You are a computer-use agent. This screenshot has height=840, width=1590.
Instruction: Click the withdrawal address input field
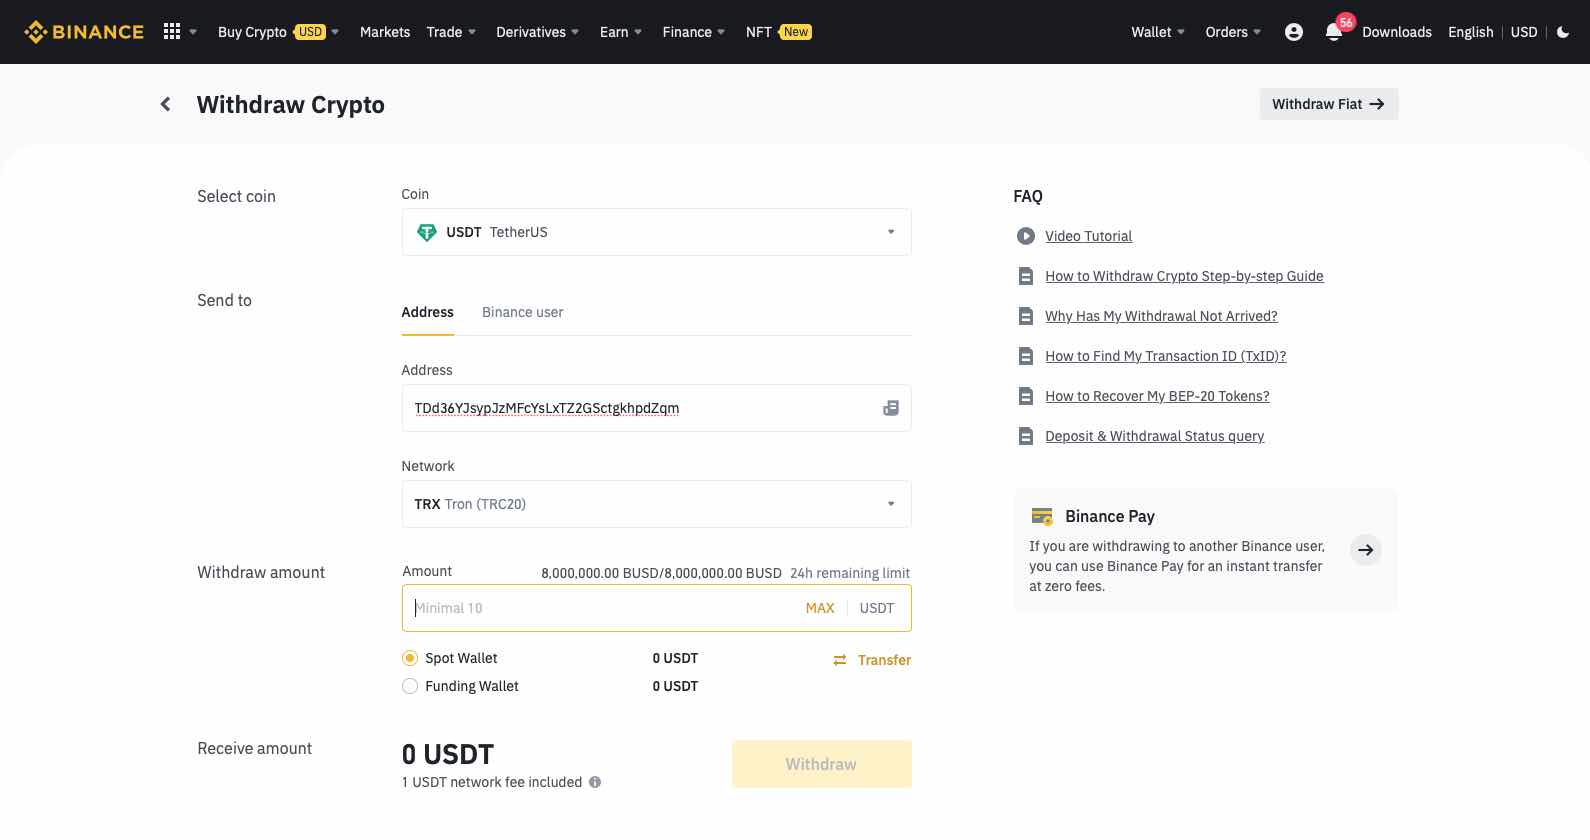[656, 408]
